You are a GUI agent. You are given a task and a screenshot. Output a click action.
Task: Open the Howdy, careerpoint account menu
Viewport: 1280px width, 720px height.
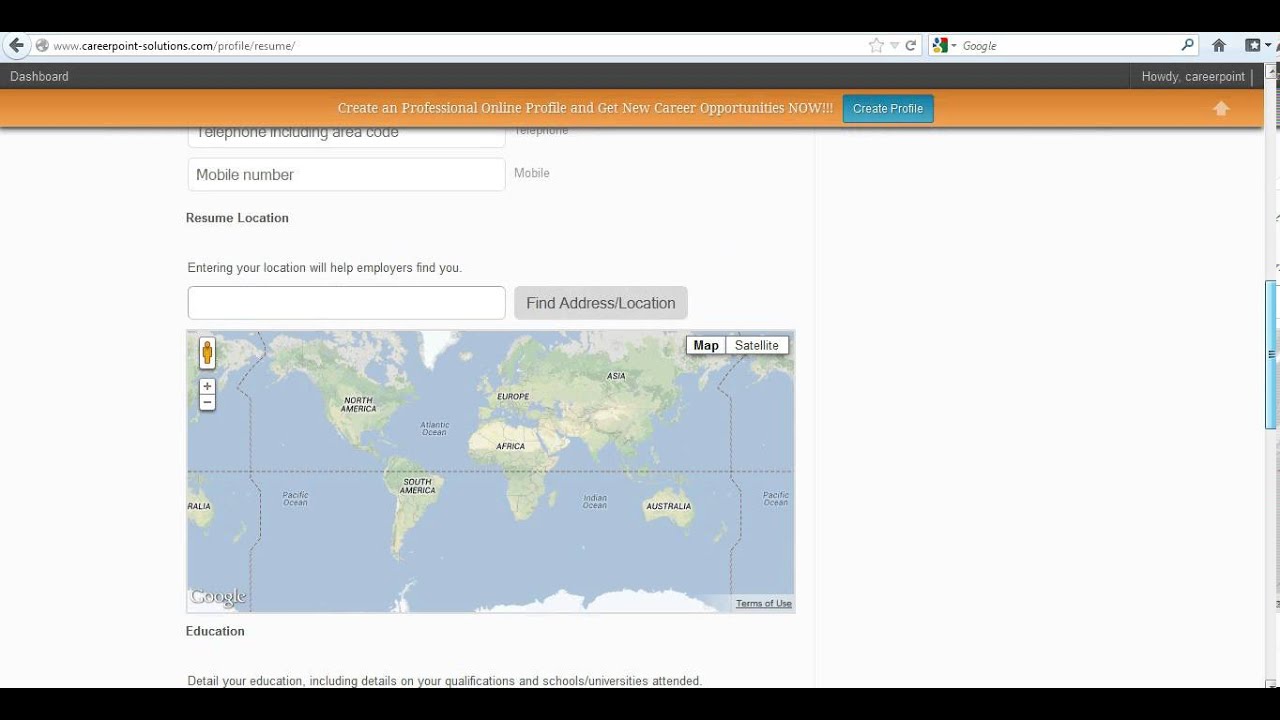coord(1193,76)
